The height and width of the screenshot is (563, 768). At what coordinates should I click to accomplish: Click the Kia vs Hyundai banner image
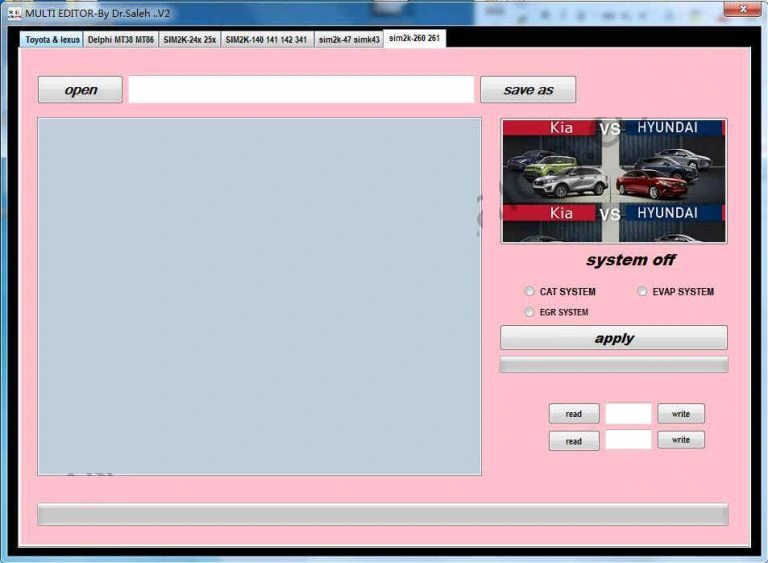[x=614, y=181]
